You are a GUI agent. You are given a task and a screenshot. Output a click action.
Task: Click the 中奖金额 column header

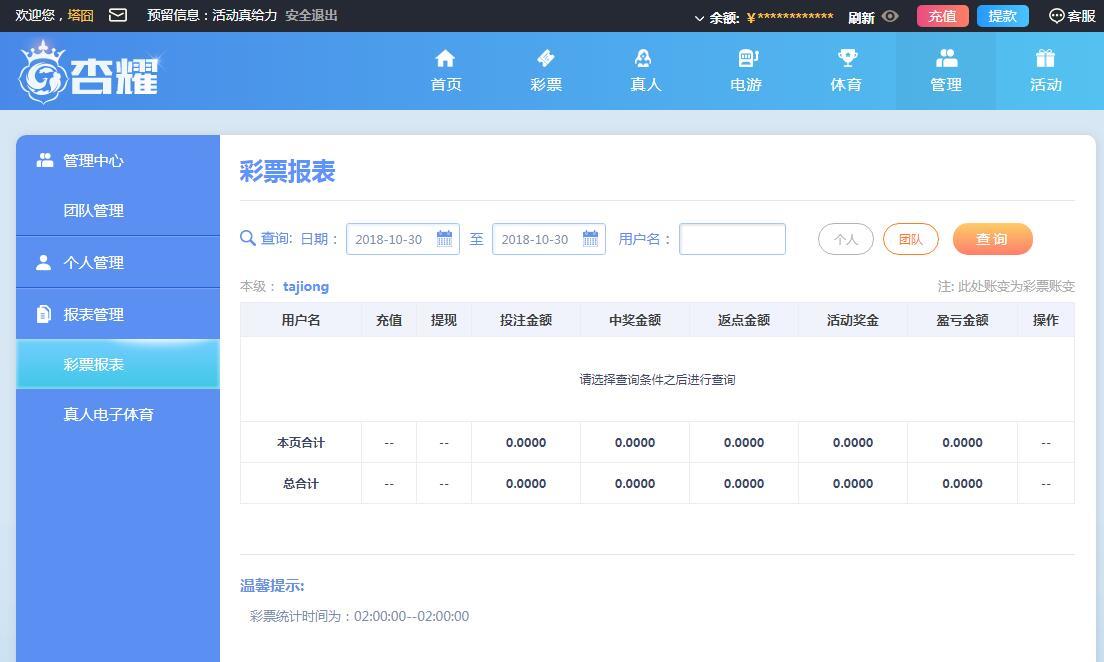tap(635, 320)
